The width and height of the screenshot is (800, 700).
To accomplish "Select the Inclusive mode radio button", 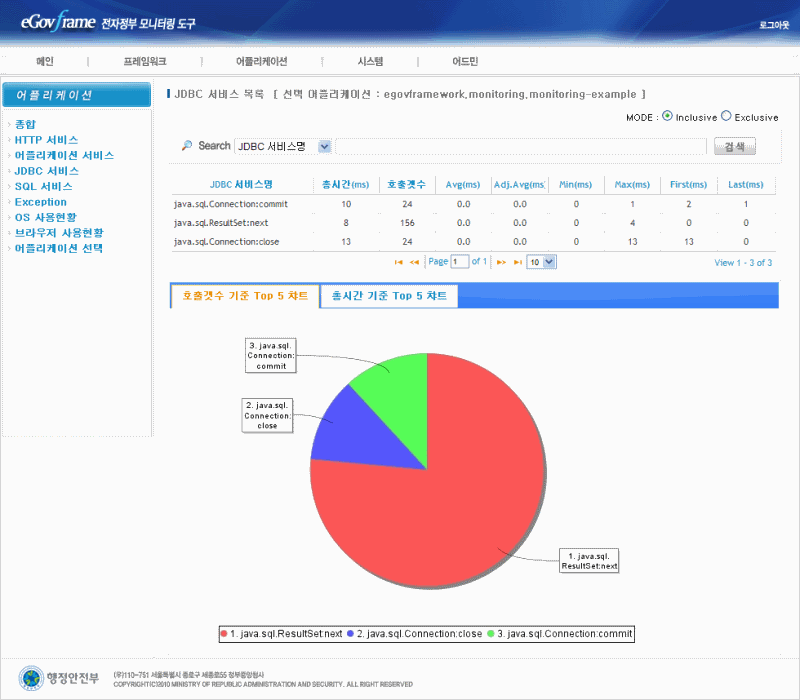I will [668, 116].
